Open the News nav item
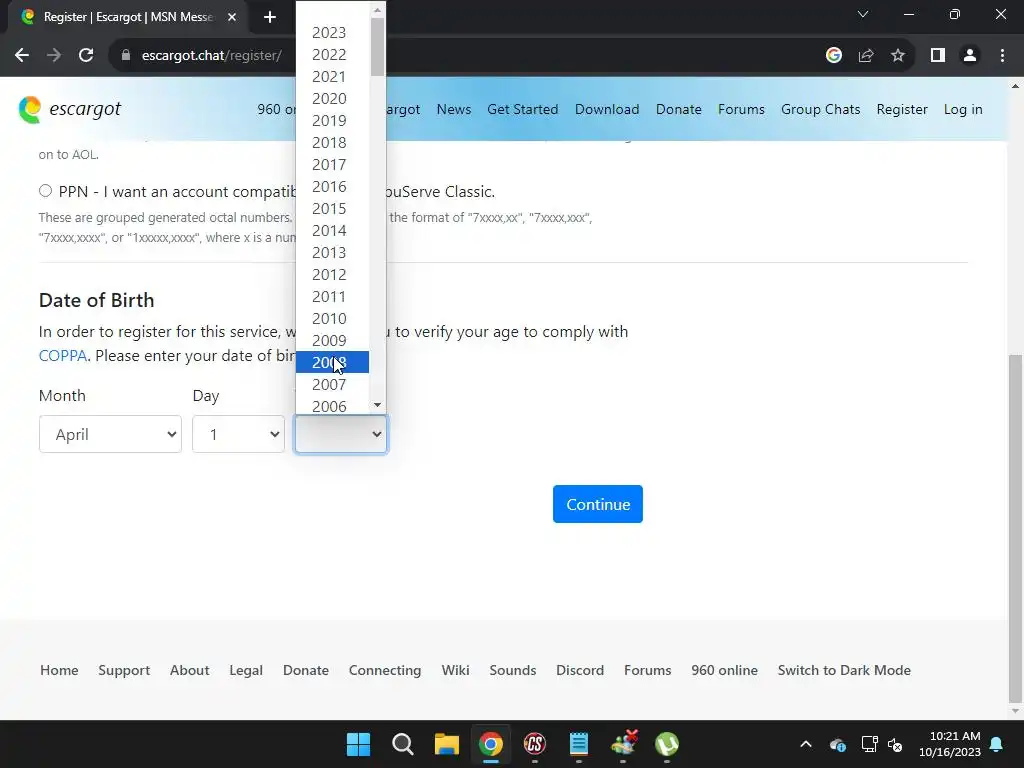 454,109
